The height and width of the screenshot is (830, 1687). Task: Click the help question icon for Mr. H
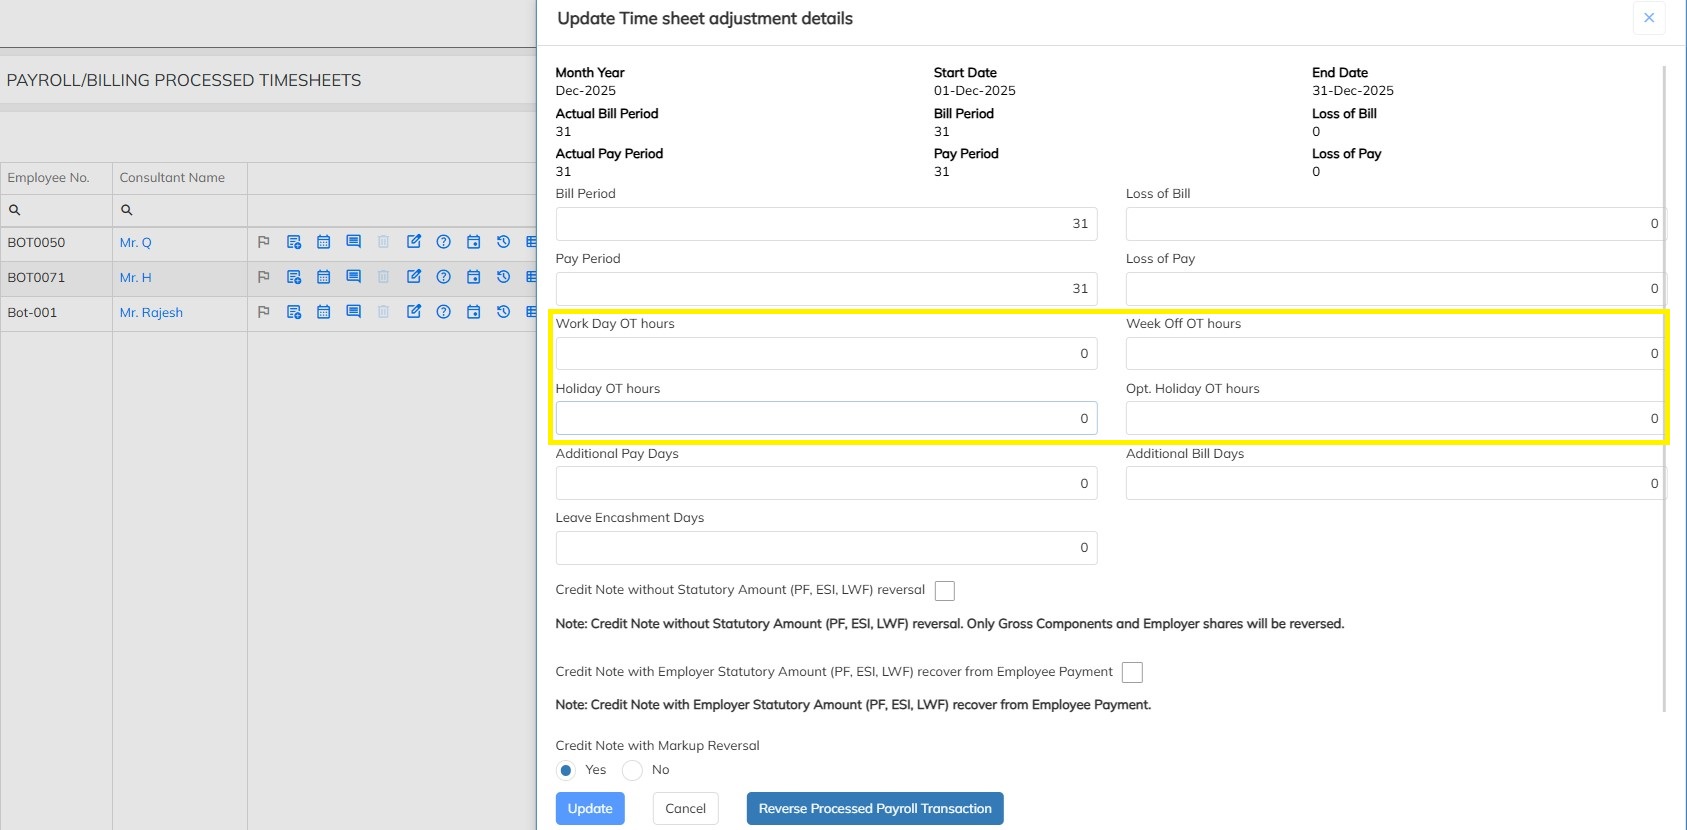coord(444,277)
